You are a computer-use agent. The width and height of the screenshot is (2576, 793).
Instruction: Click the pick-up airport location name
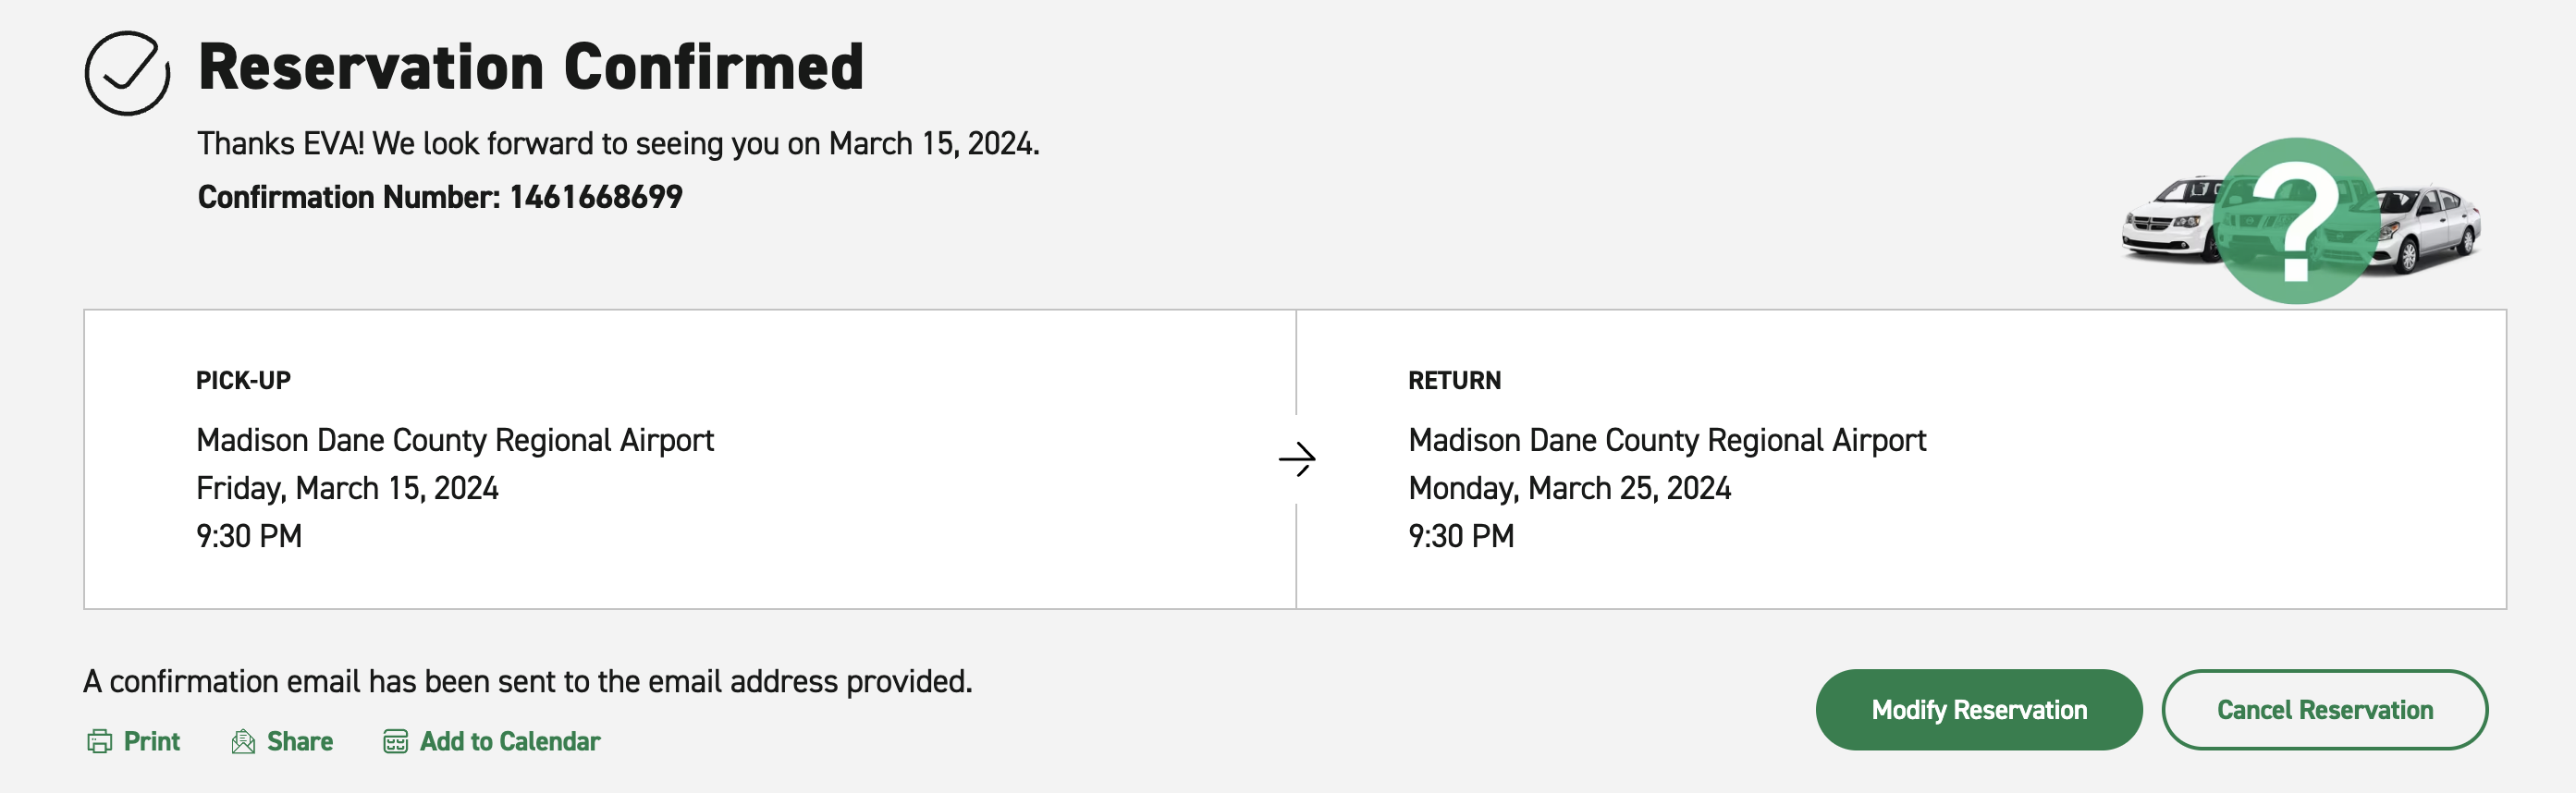(x=454, y=440)
